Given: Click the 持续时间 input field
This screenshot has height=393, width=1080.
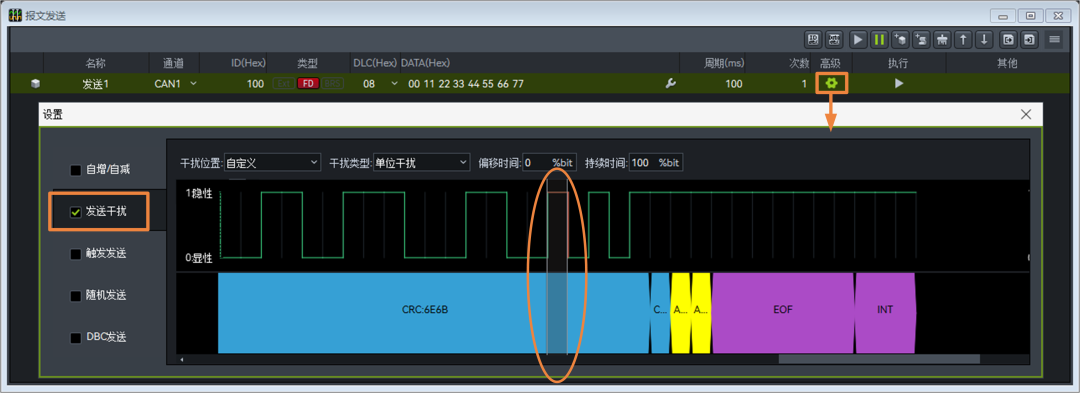Looking at the screenshot, I should (656, 163).
